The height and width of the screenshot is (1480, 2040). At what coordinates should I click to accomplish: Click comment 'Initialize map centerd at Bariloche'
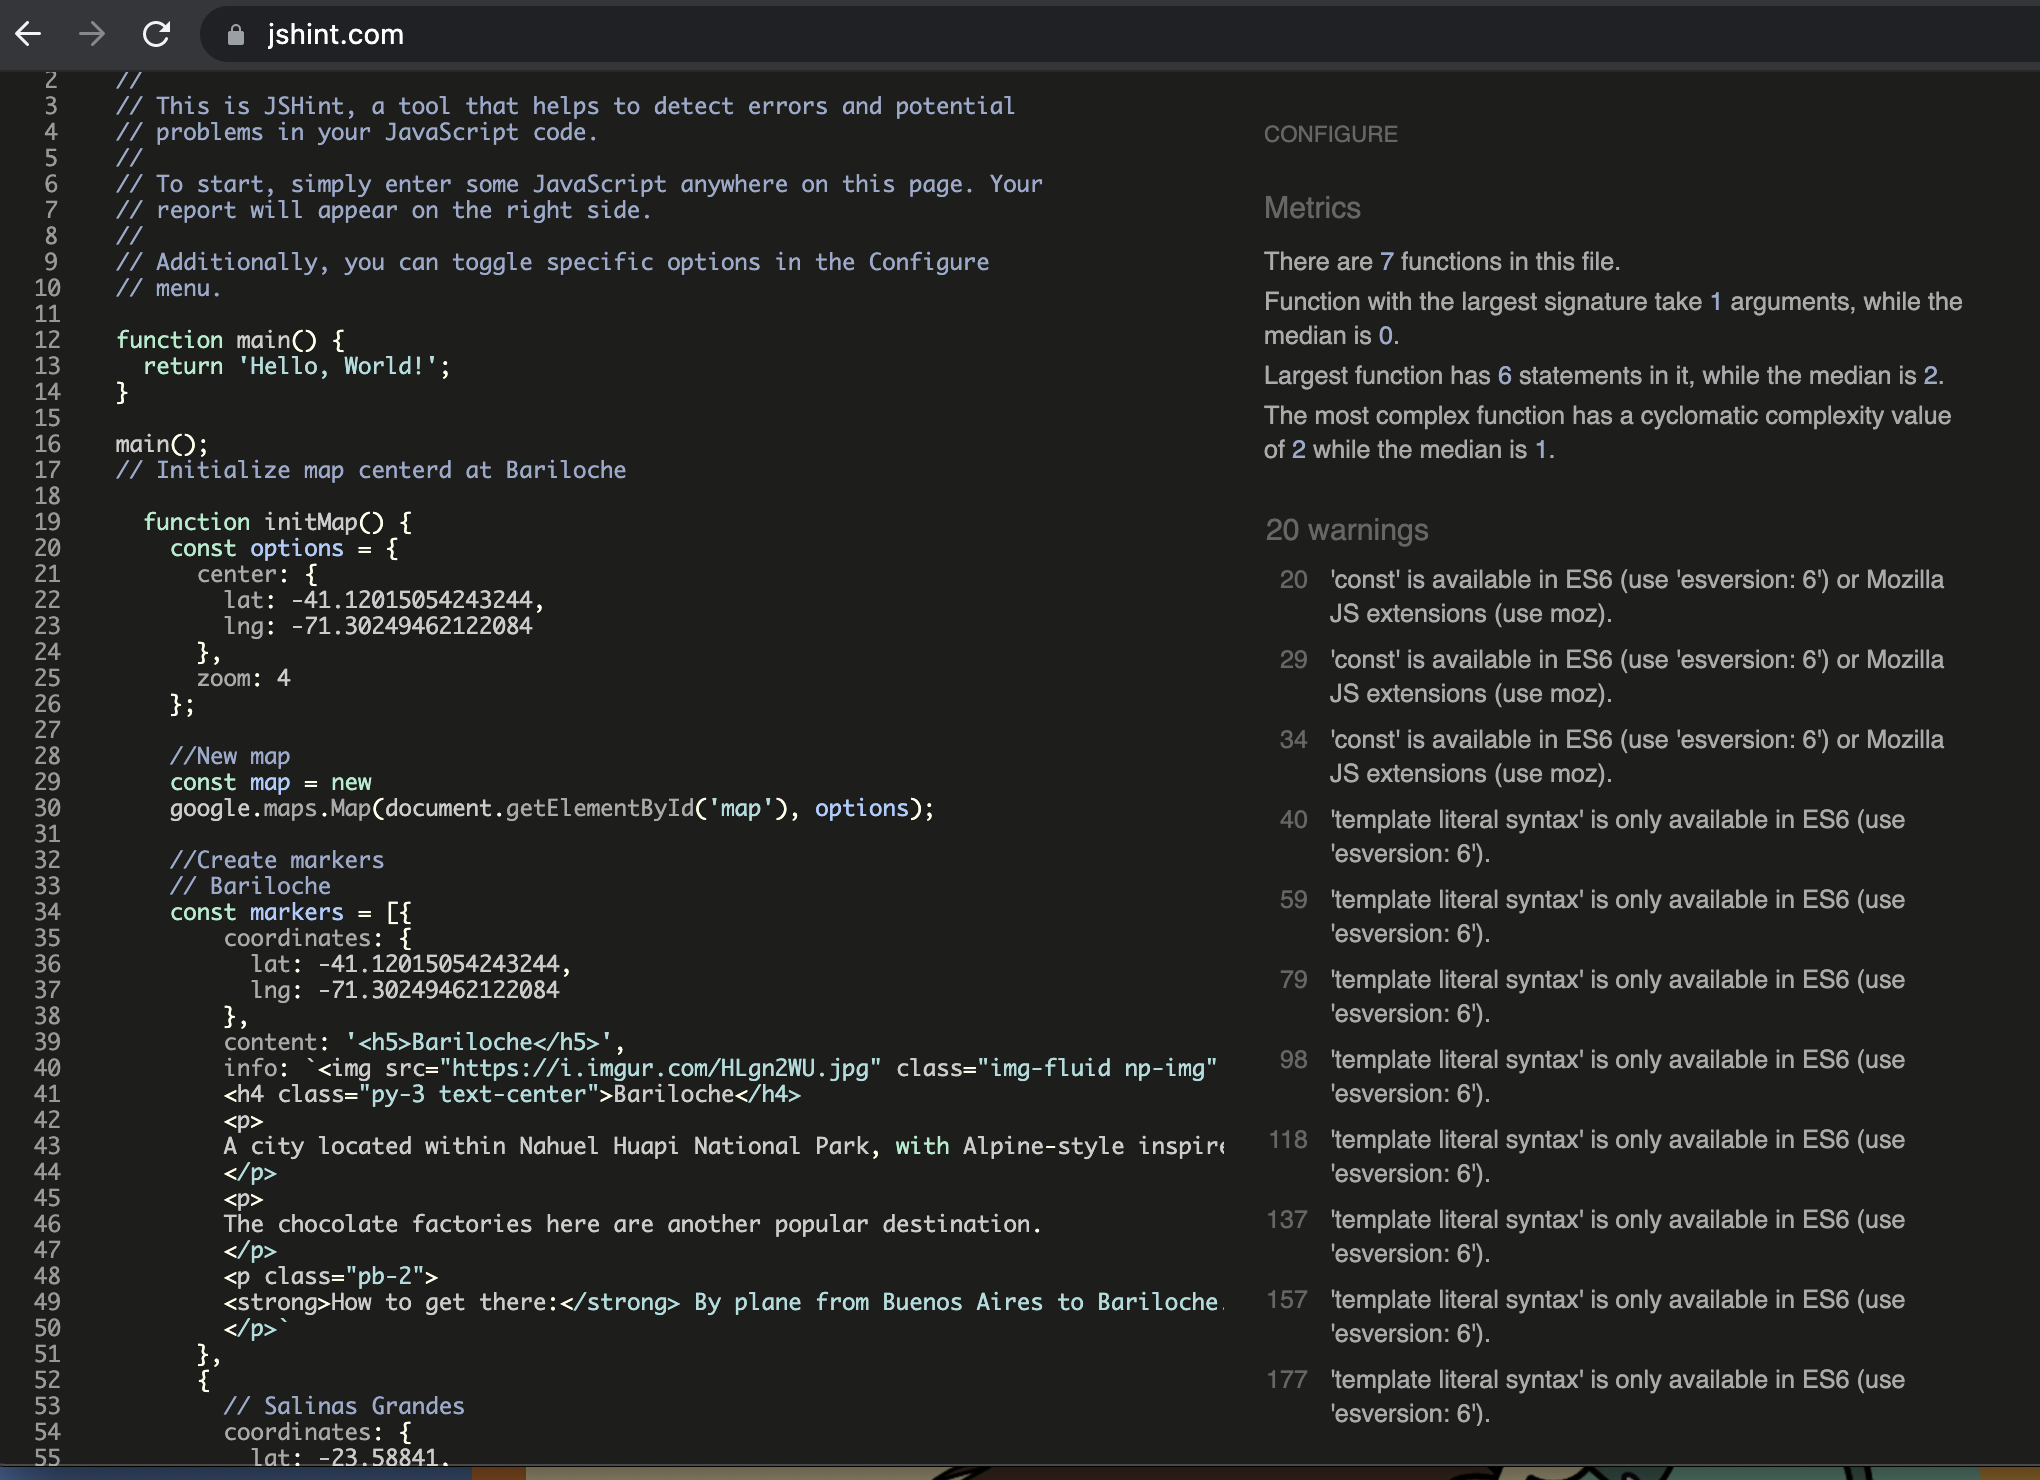[371, 470]
